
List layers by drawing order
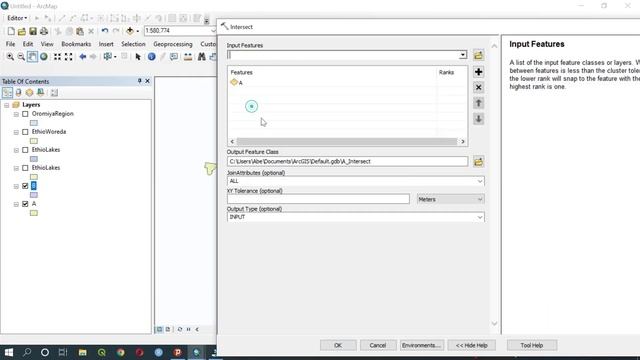pos(7,93)
